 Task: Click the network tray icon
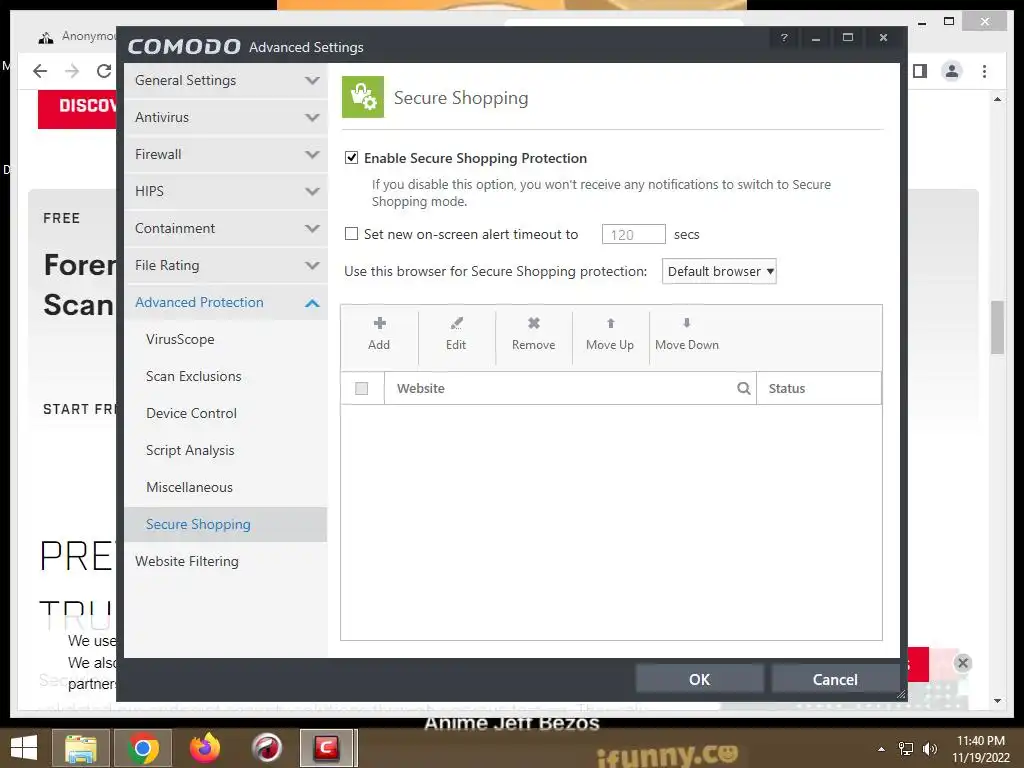tap(906, 749)
